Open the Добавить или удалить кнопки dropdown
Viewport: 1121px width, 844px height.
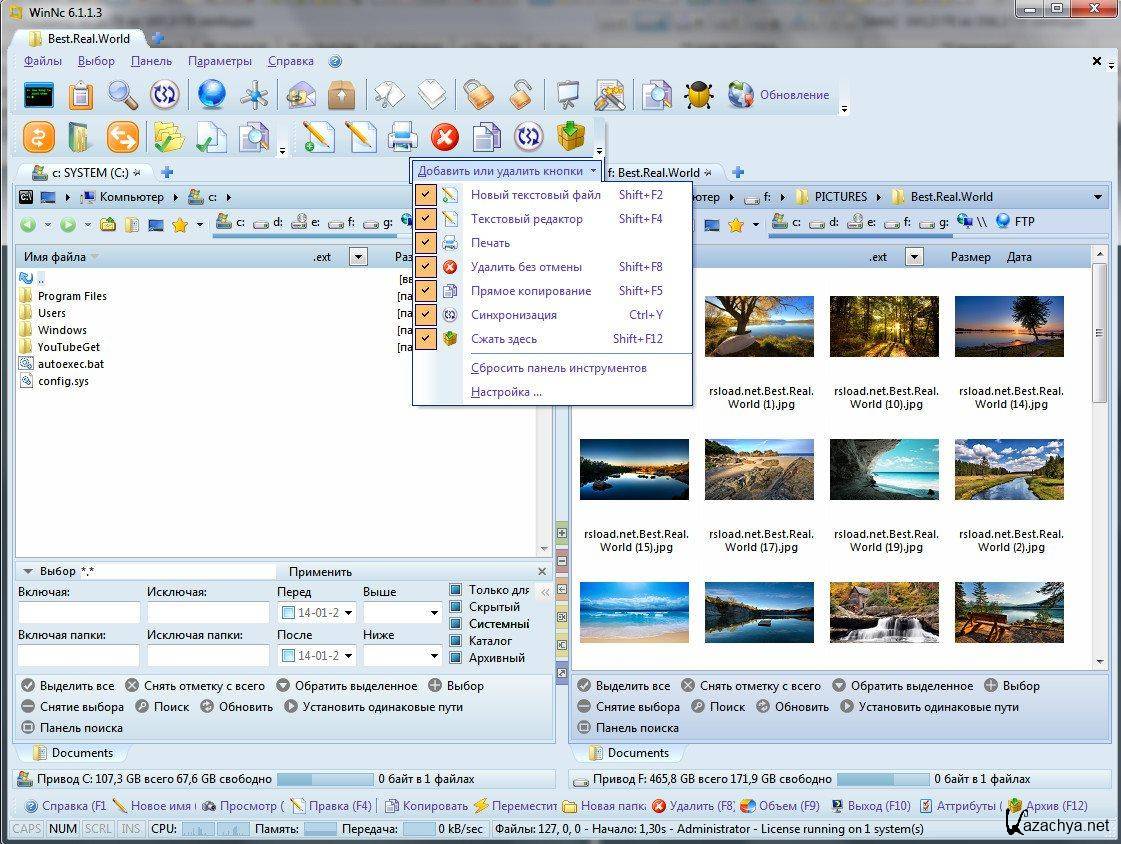506,171
